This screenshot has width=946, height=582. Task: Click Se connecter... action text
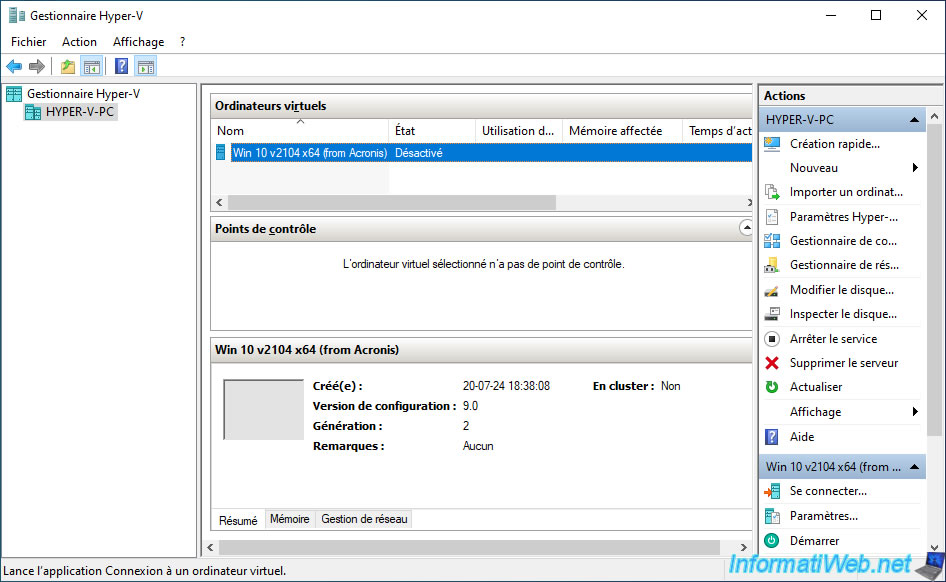coord(828,492)
